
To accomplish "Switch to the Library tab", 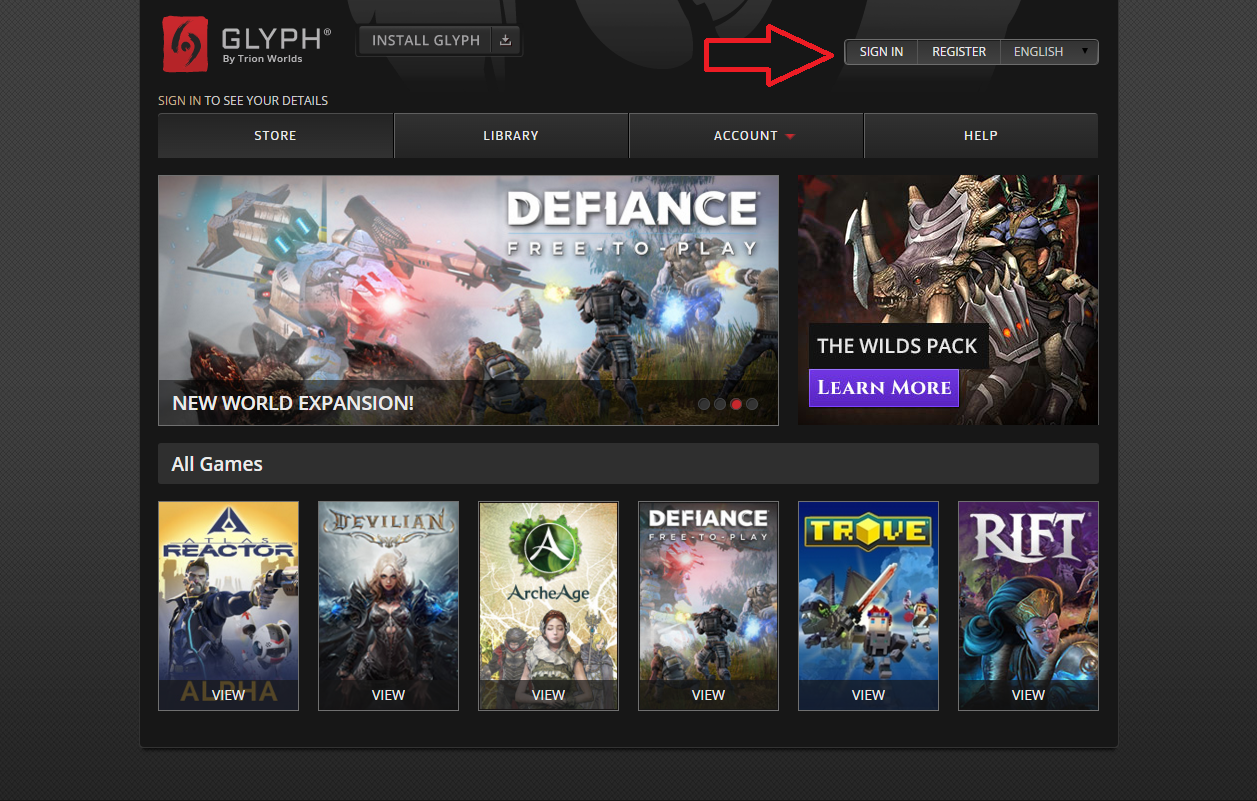I will (x=511, y=136).
